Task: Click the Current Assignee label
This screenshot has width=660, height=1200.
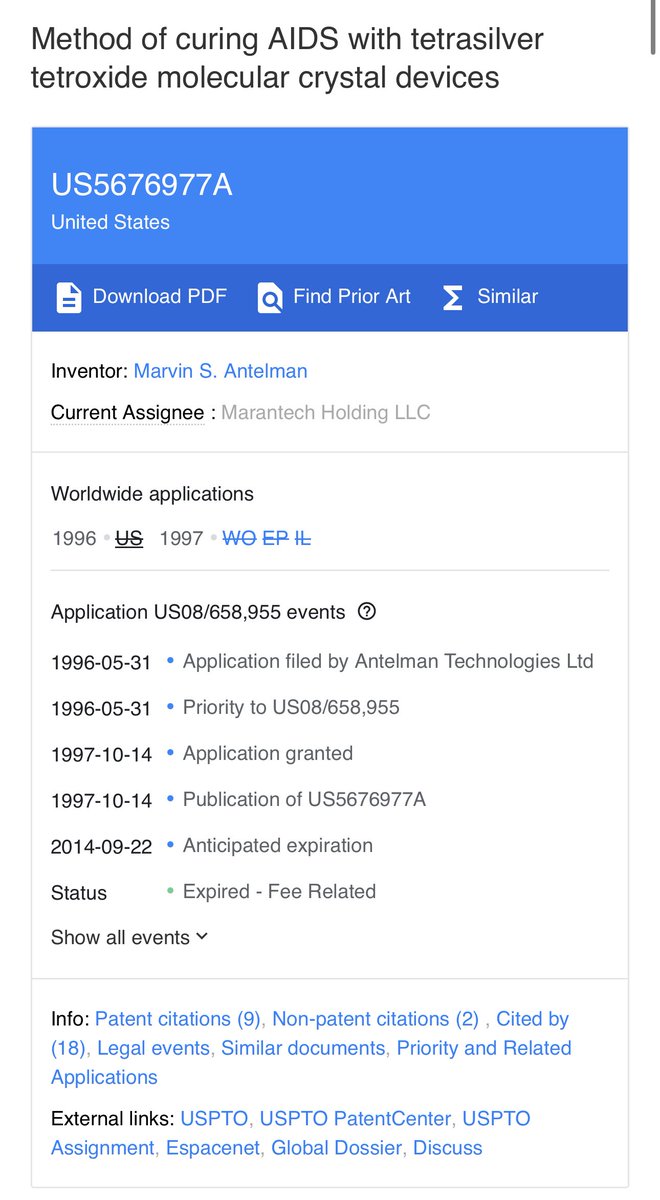Action: pyautogui.click(x=127, y=413)
